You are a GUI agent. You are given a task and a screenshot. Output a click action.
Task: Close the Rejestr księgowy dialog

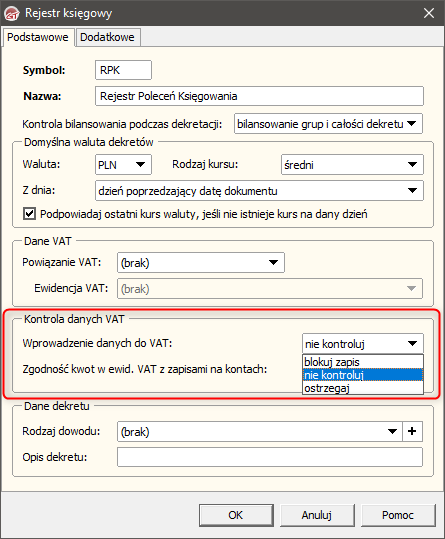429,13
